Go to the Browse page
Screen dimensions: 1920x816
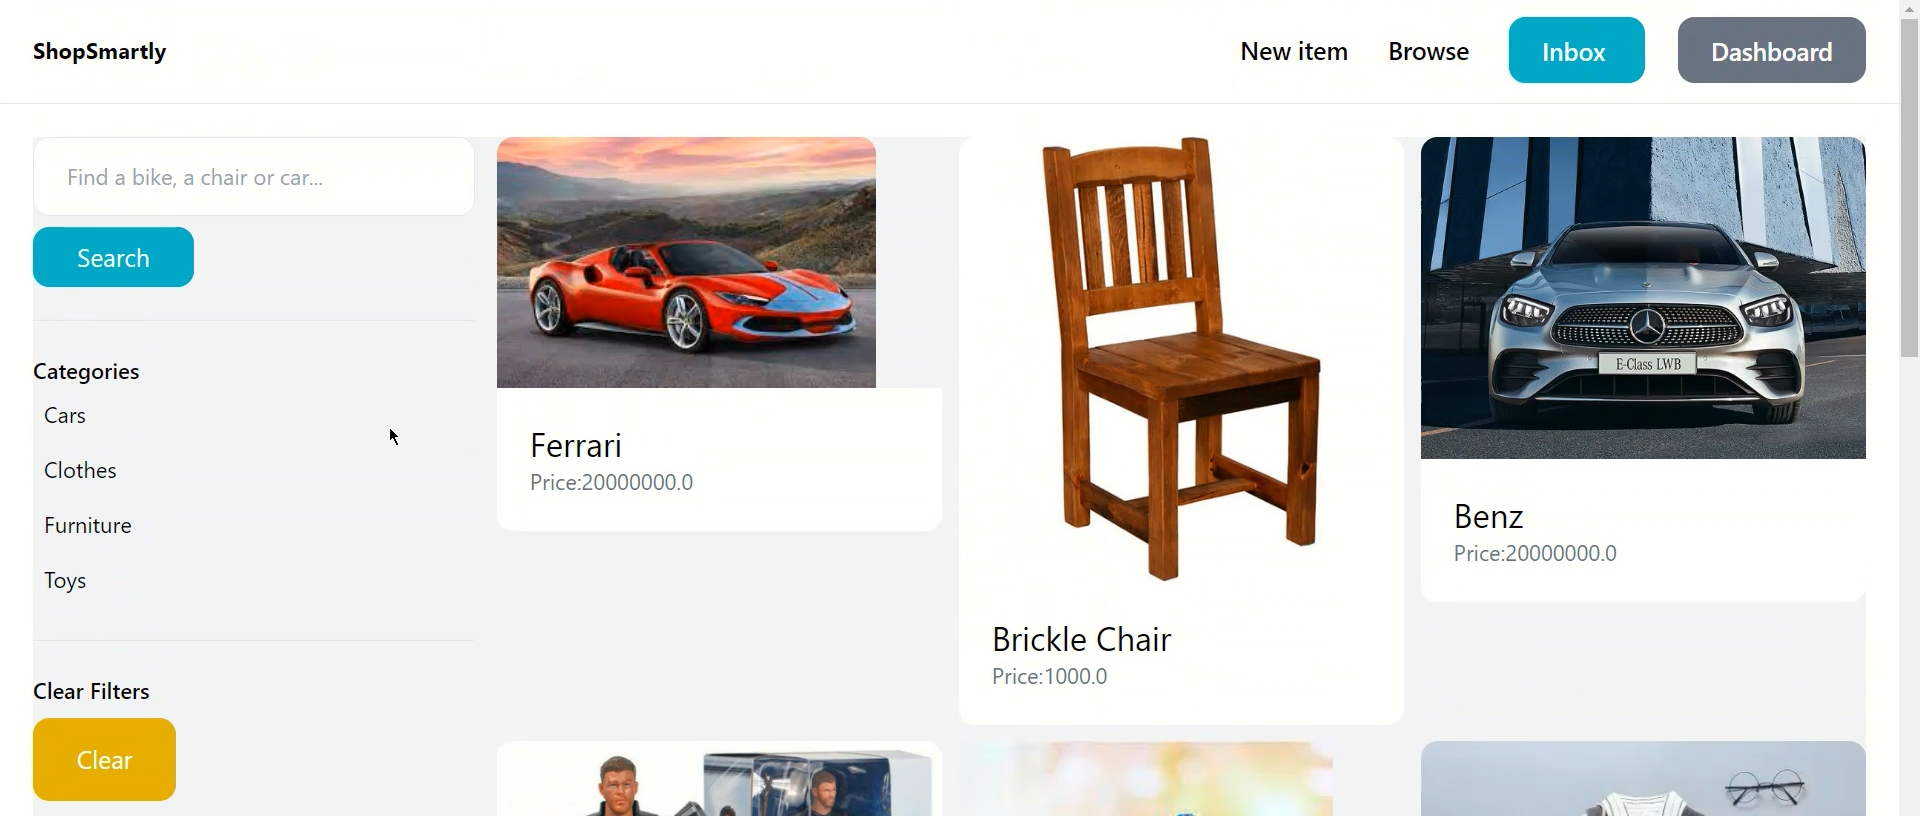[x=1428, y=51]
